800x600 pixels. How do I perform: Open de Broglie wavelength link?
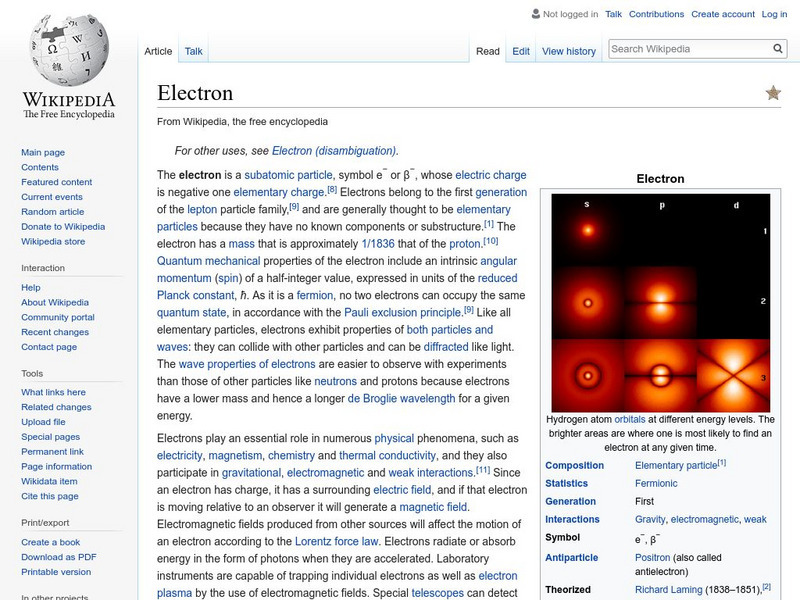(x=401, y=398)
